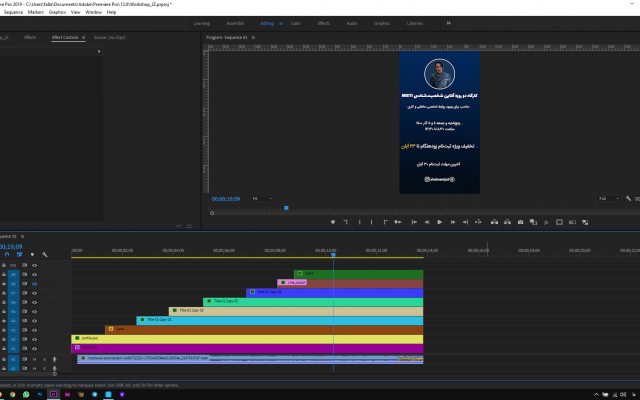Screen dimensions: 640x400
Task: Open Google Chrome from the taskbar
Action: 12,394
